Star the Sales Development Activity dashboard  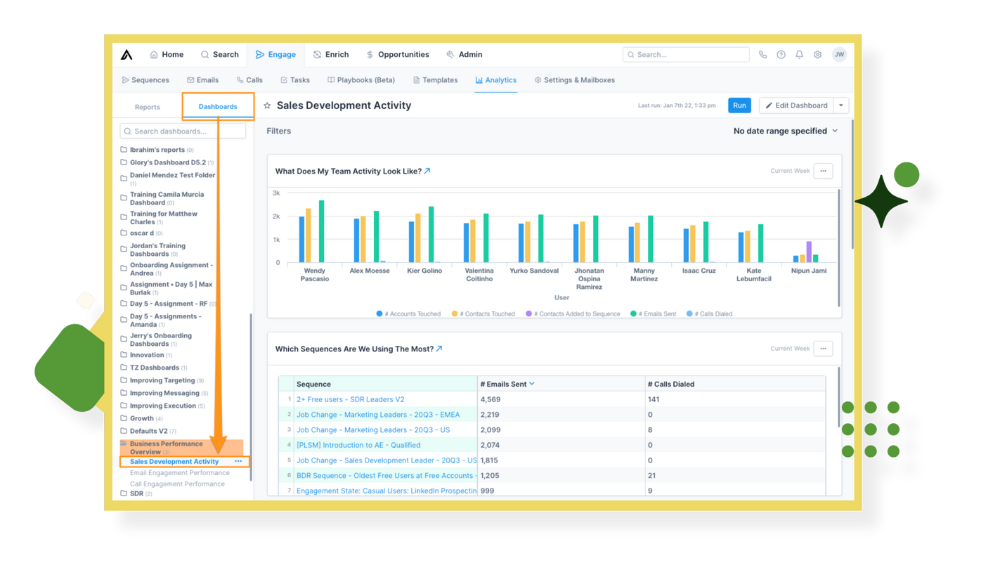(x=267, y=106)
